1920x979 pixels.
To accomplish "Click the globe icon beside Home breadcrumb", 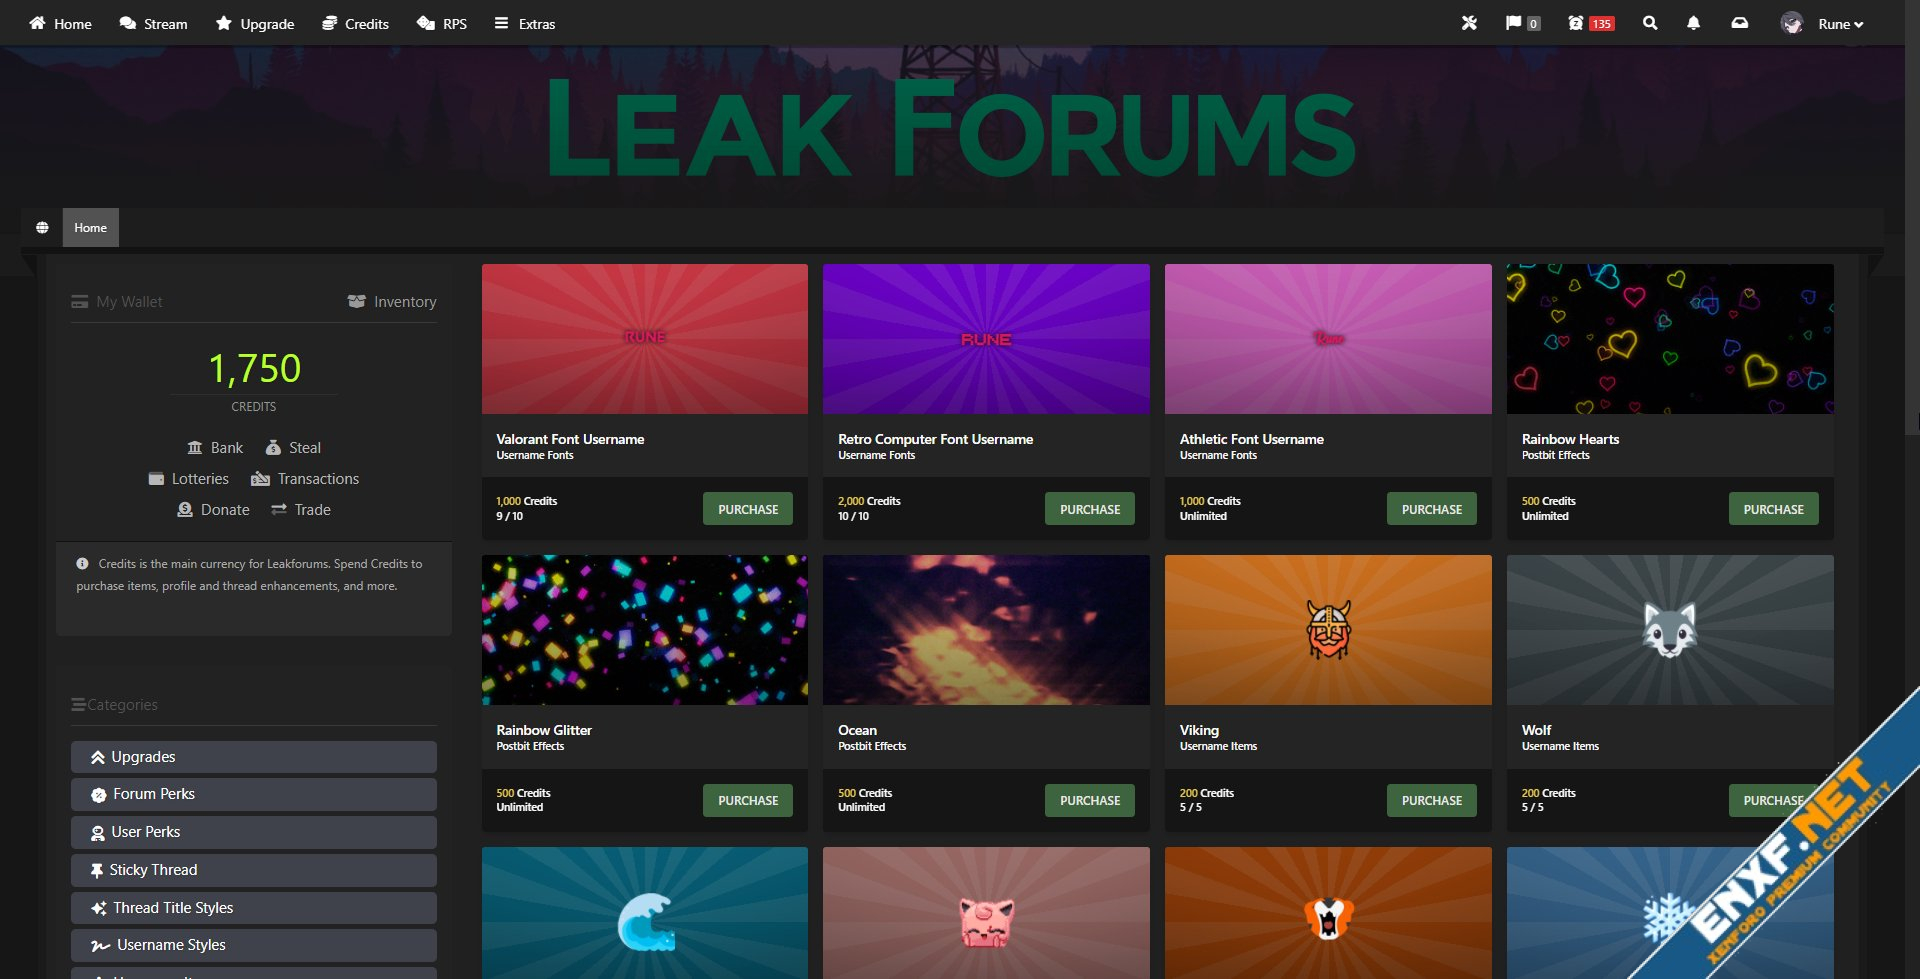I will (x=42, y=228).
